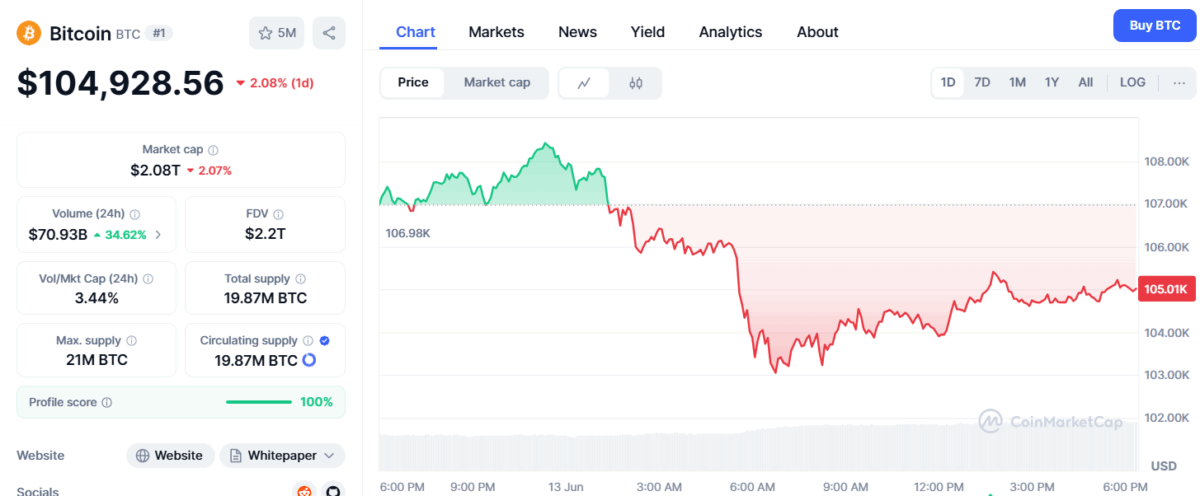Expand Volume (24h) details arrow
Viewport: 1200px width, 496px height.
point(158,235)
